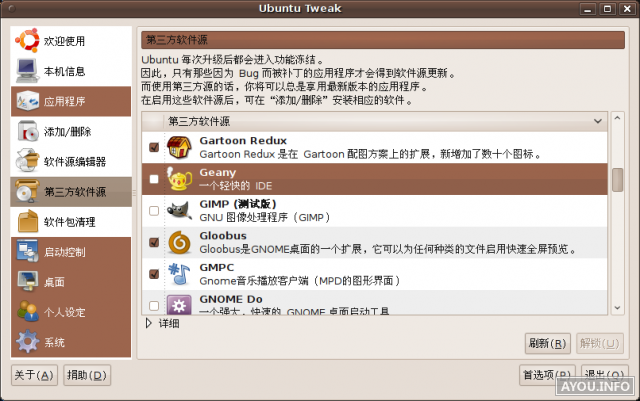Viewport: 640px width, 401px height.
Task: Click the scrollbar down arrow
Action: [617, 307]
